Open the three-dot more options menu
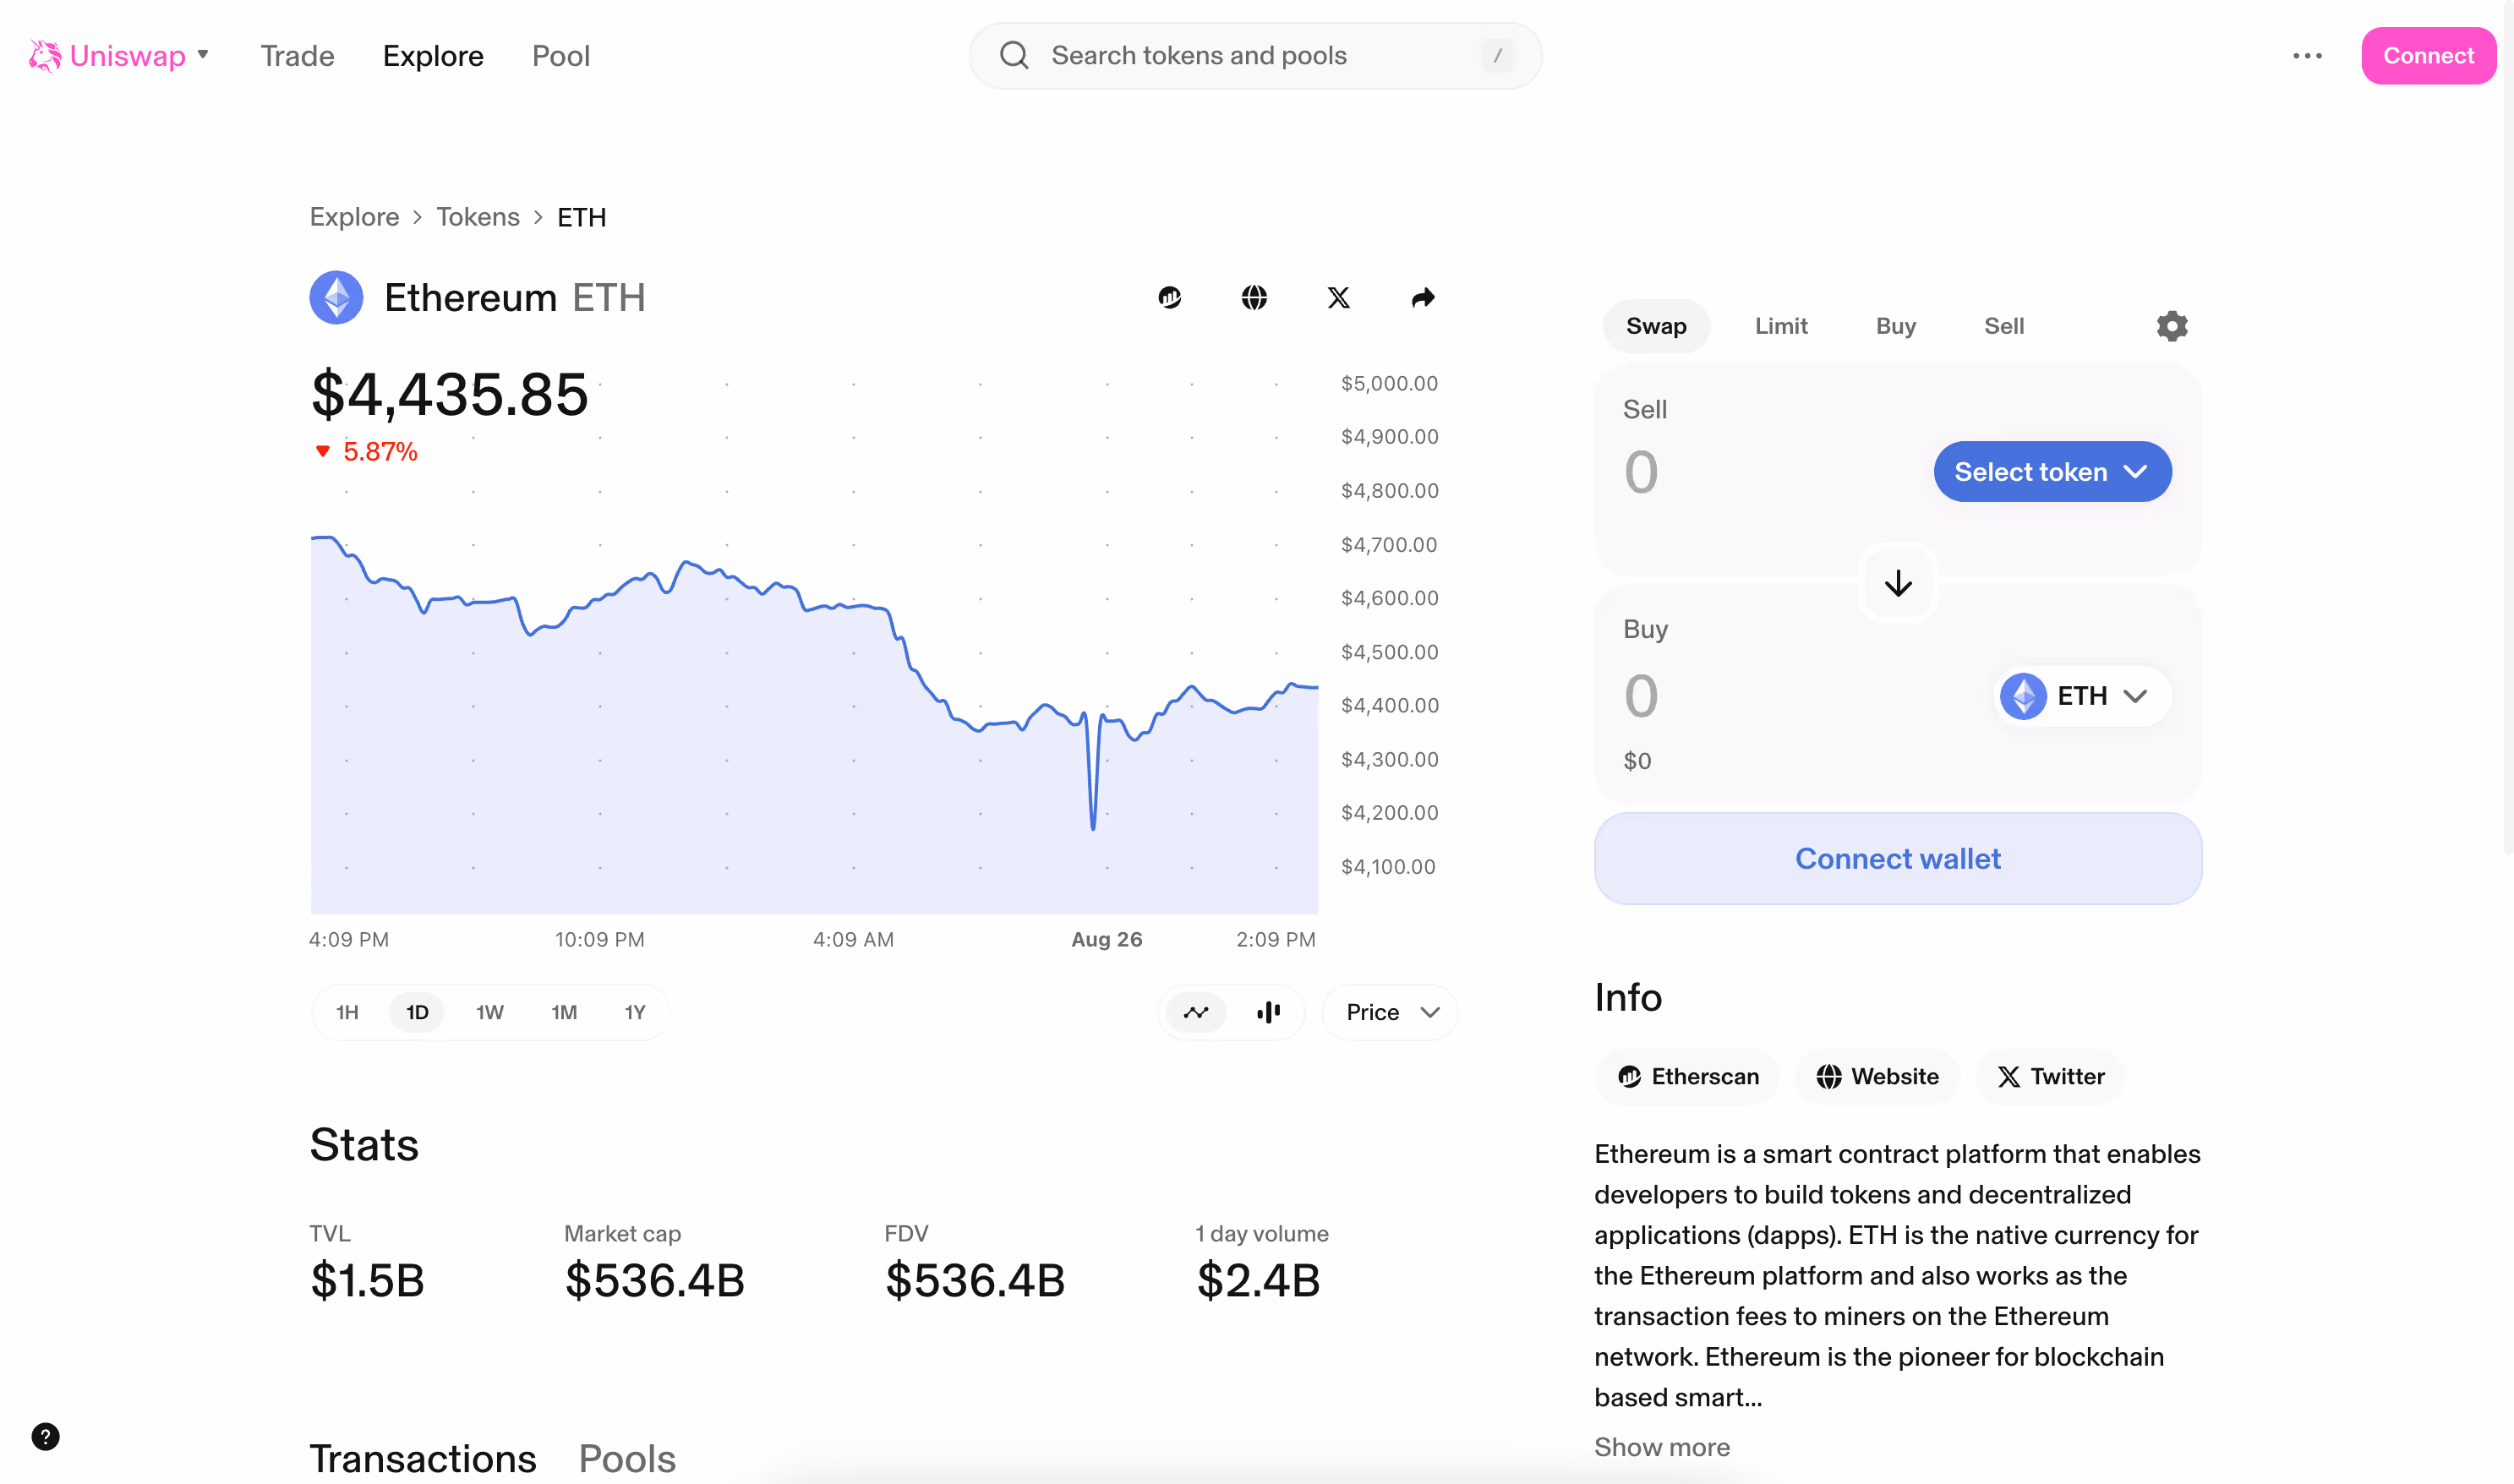Screen dimensions: 2514x1484 click(2307, 55)
